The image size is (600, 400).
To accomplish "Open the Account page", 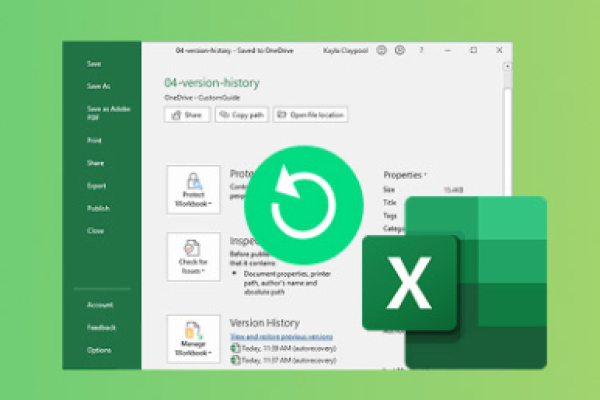I will coord(100,305).
